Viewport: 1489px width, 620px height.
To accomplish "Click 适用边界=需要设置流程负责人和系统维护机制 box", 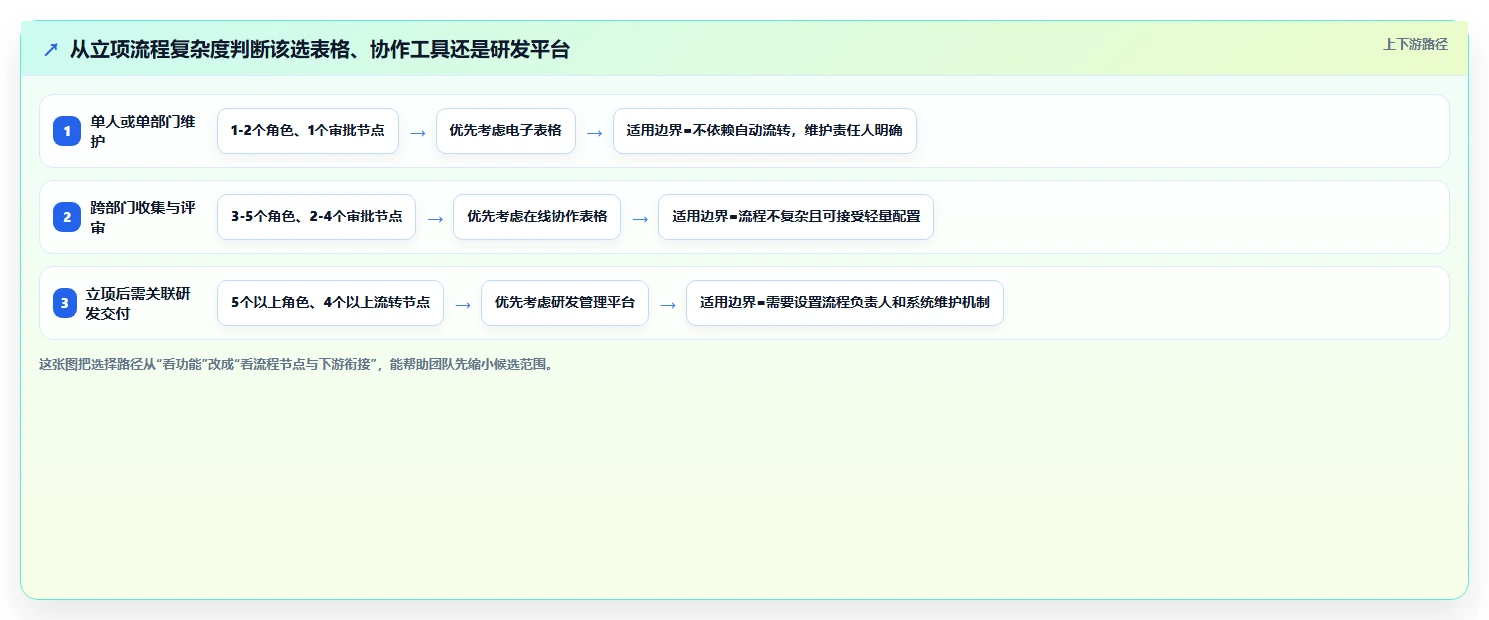I will [845, 303].
